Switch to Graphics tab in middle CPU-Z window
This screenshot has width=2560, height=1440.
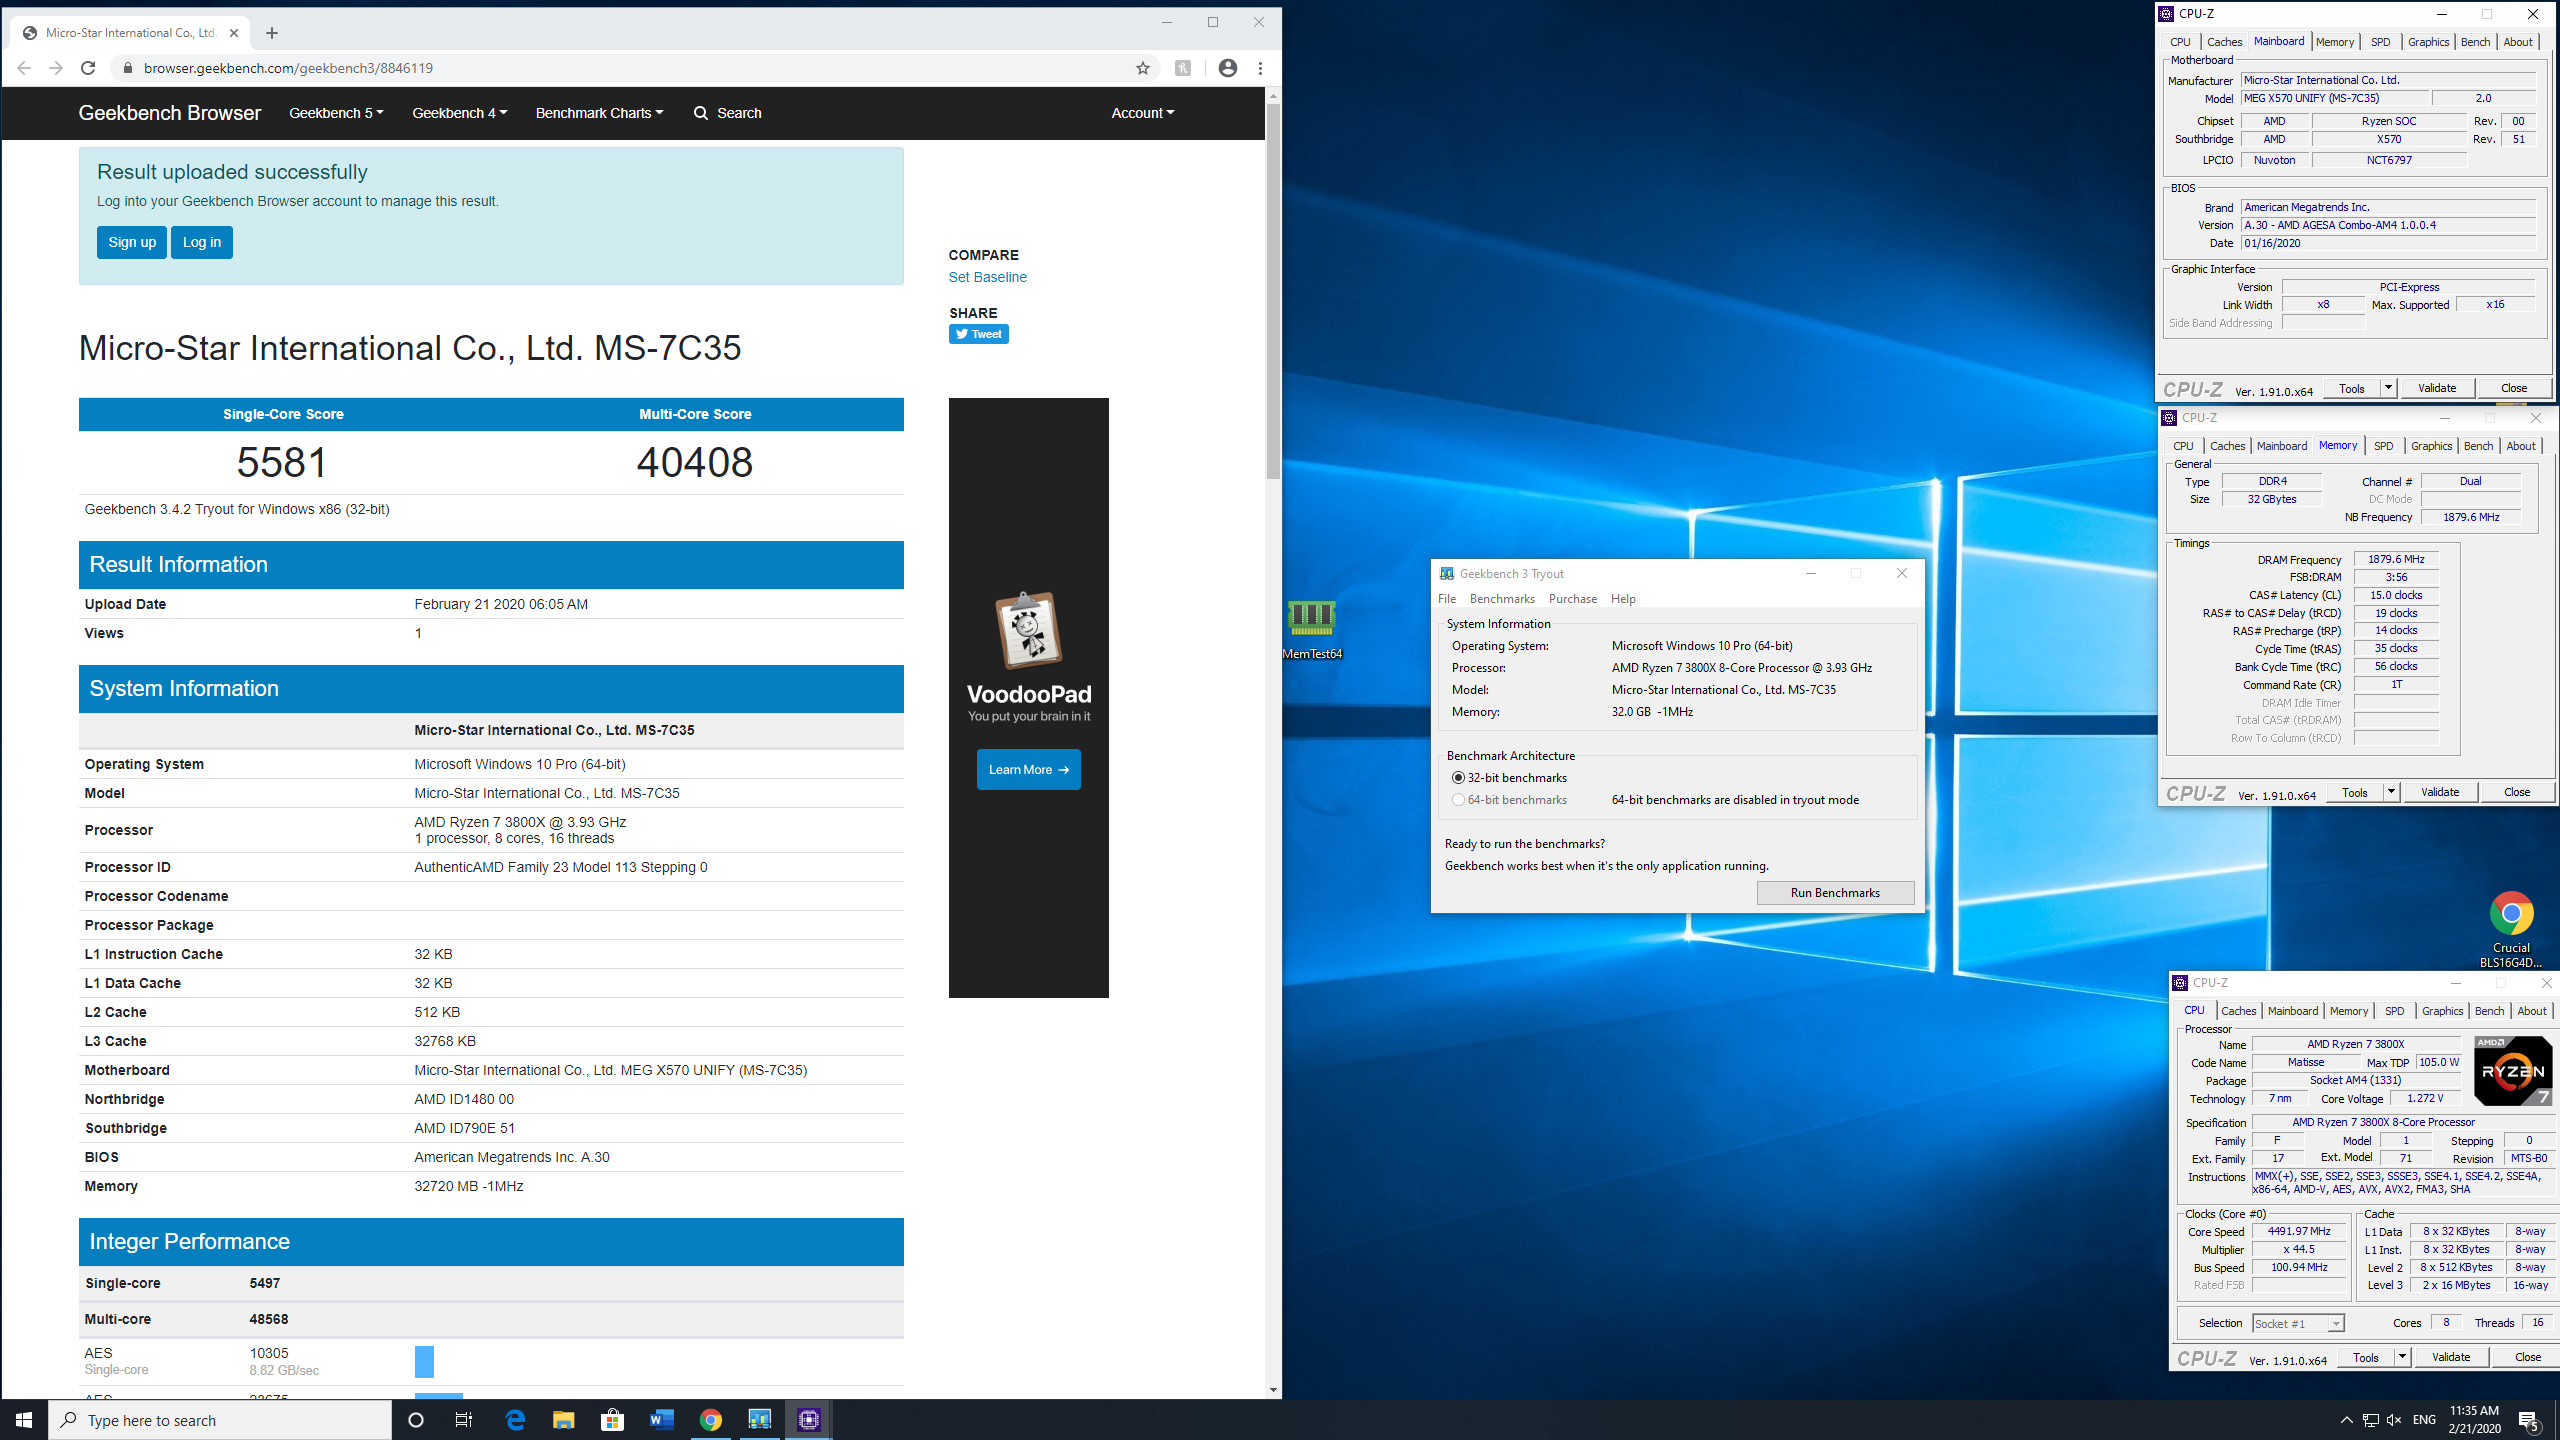[x=2431, y=446]
